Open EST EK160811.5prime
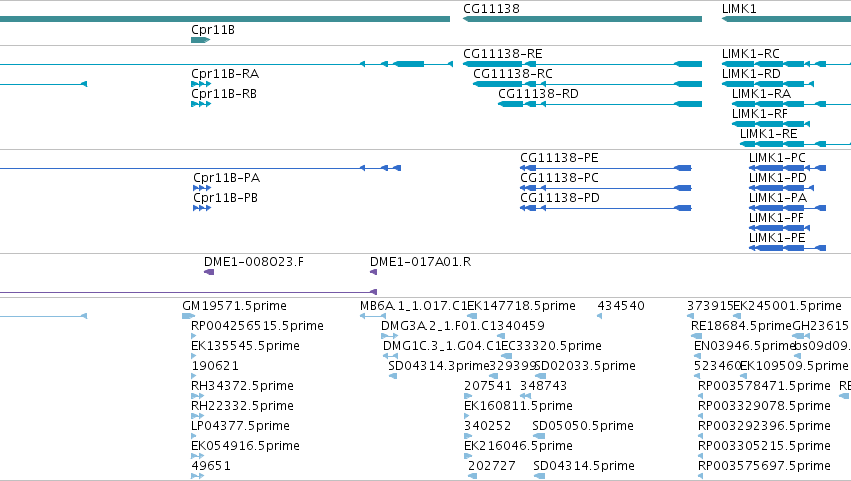Image resolution: width=851 pixels, height=481 pixels. (518, 406)
